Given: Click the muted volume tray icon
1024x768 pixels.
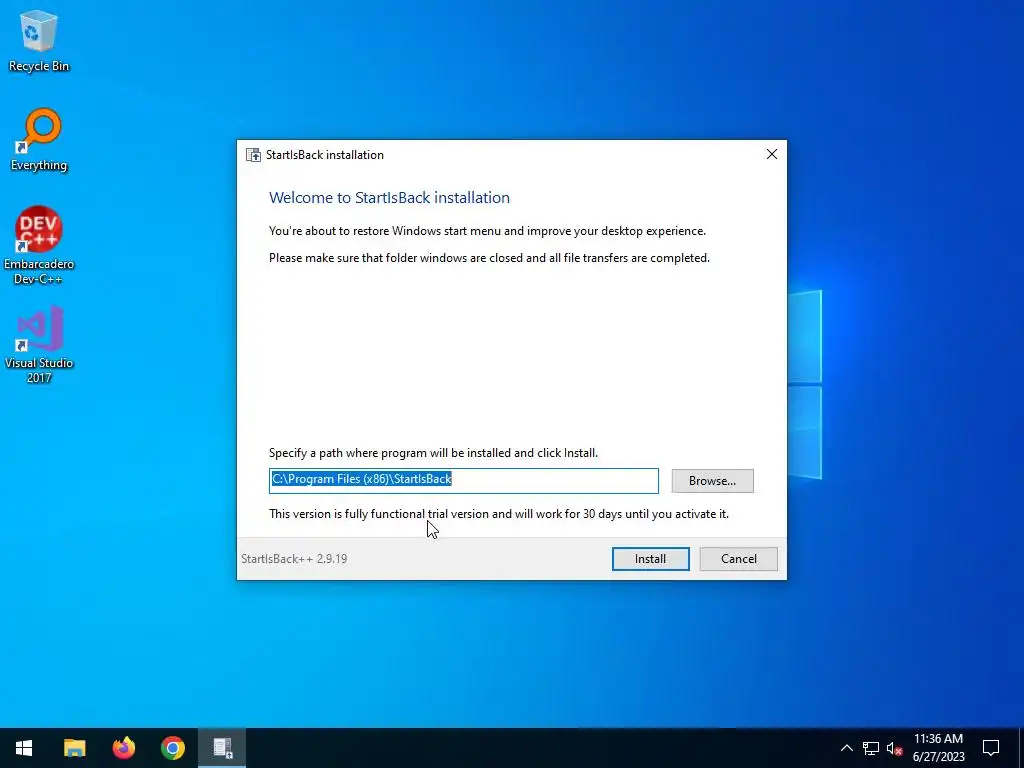Looking at the screenshot, I should click(894, 748).
